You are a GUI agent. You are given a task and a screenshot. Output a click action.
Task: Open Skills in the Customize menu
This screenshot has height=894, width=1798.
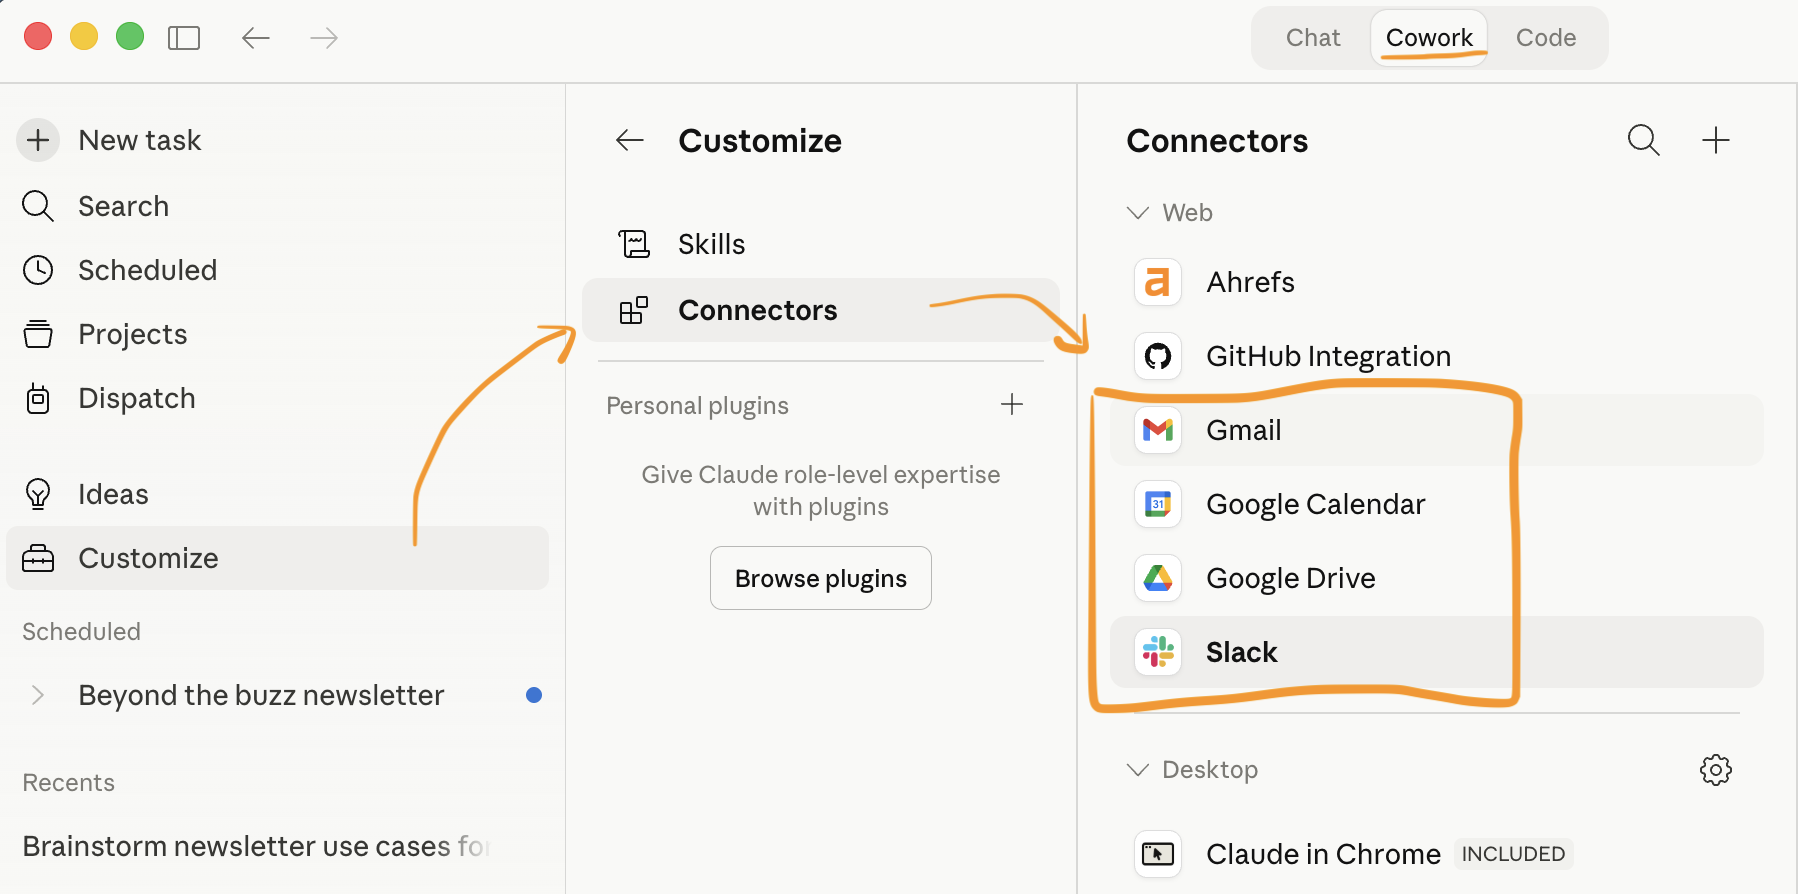tap(820, 244)
